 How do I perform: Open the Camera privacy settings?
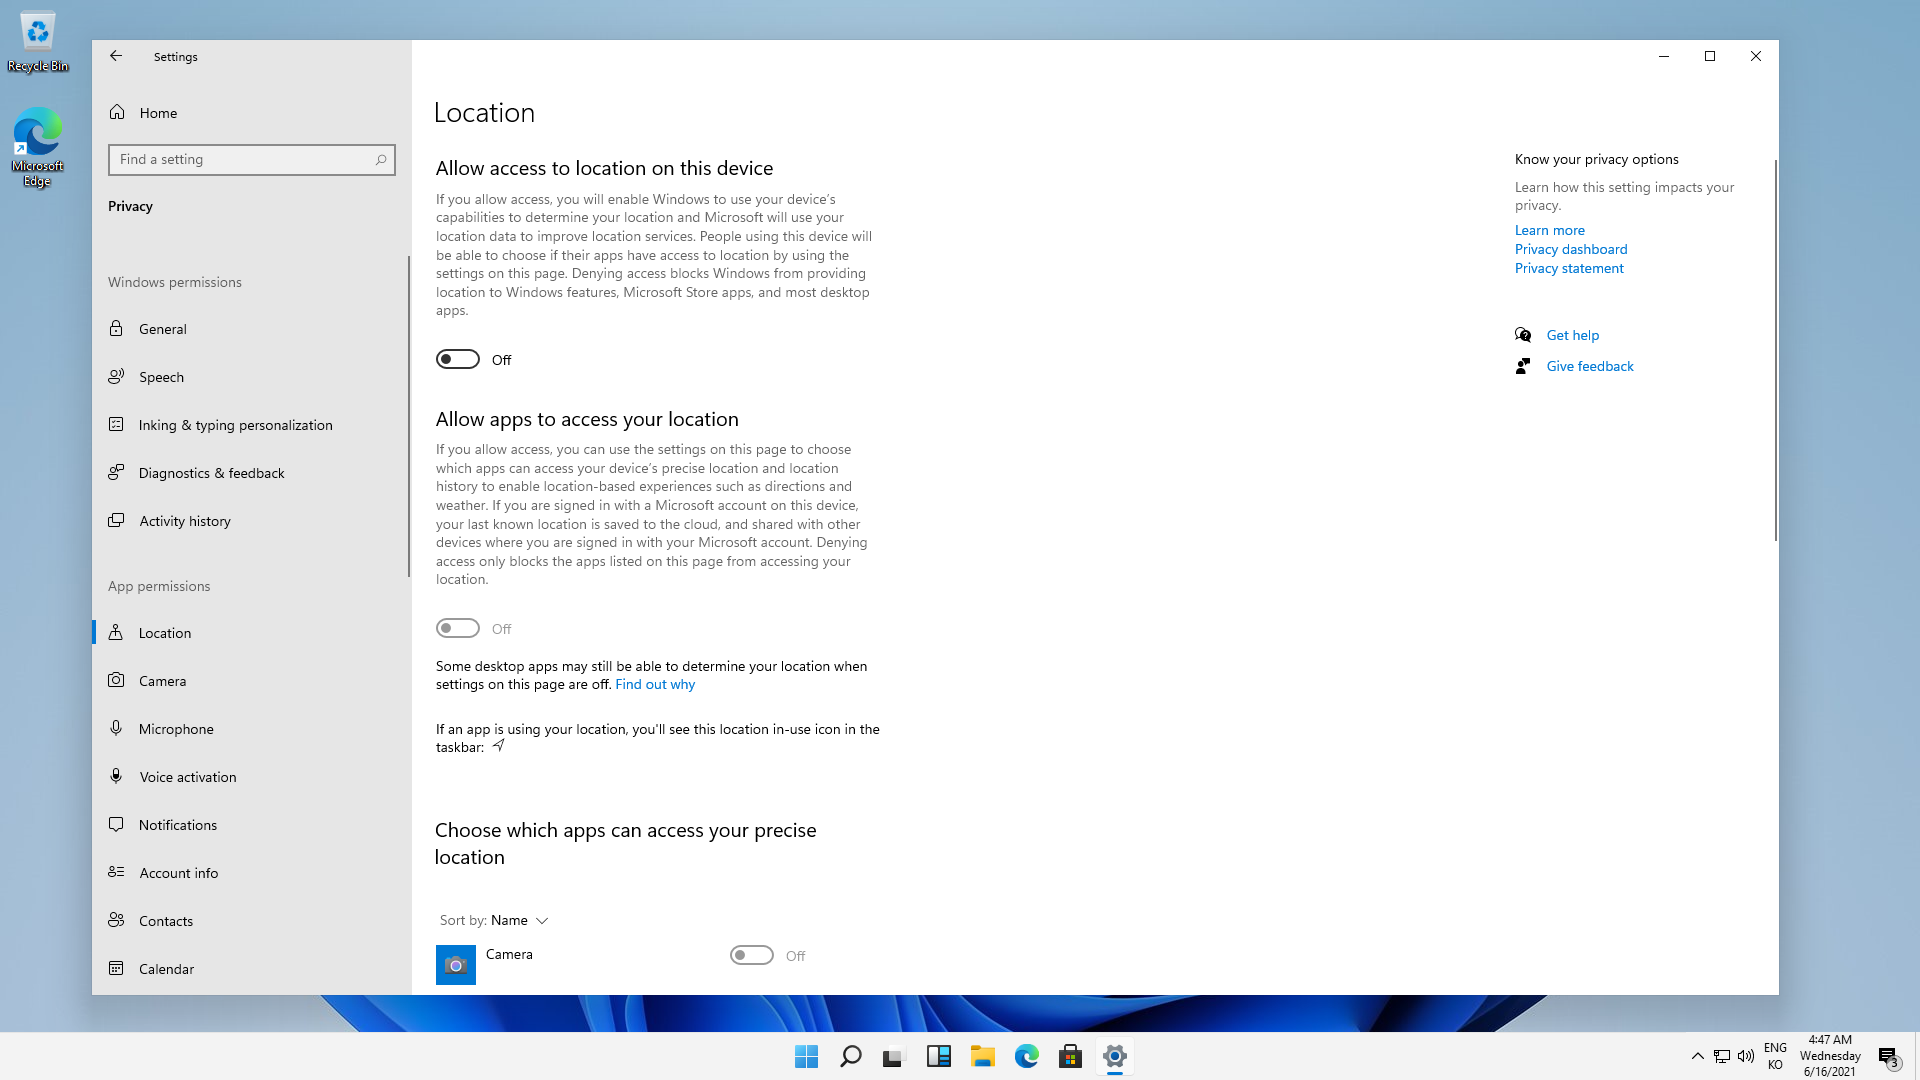(162, 681)
